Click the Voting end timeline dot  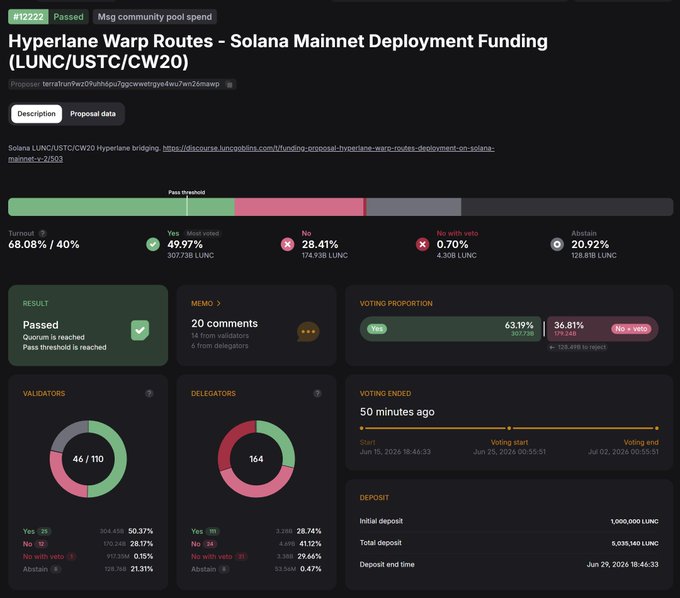[x=657, y=428]
